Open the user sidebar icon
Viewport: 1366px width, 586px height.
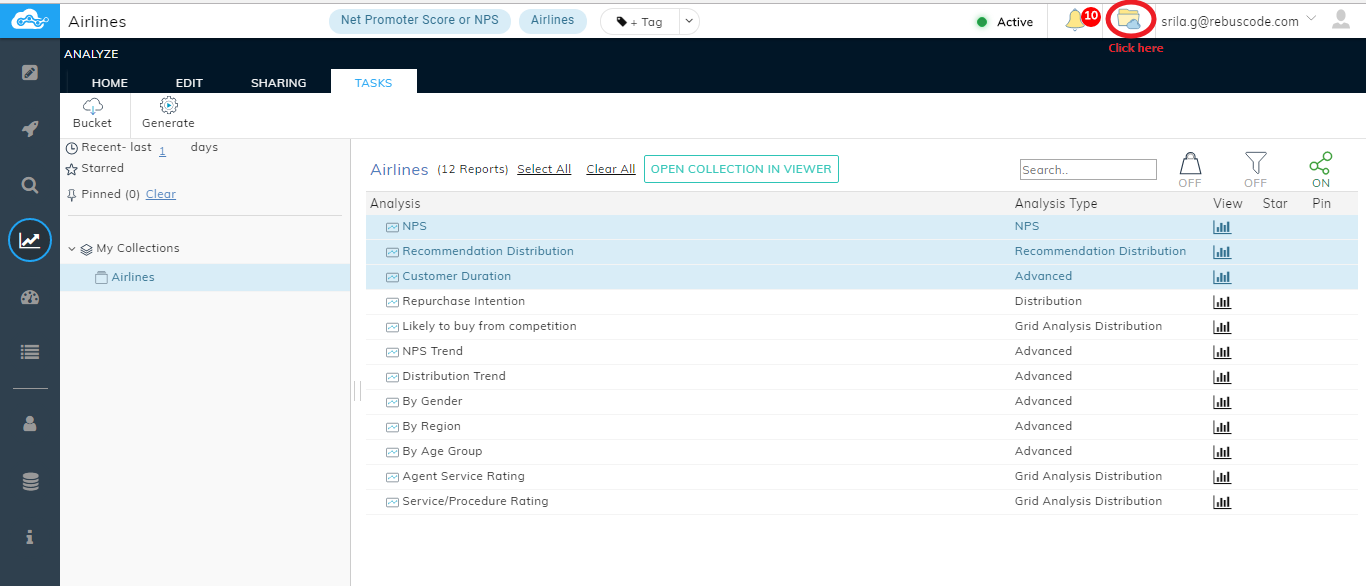point(30,424)
